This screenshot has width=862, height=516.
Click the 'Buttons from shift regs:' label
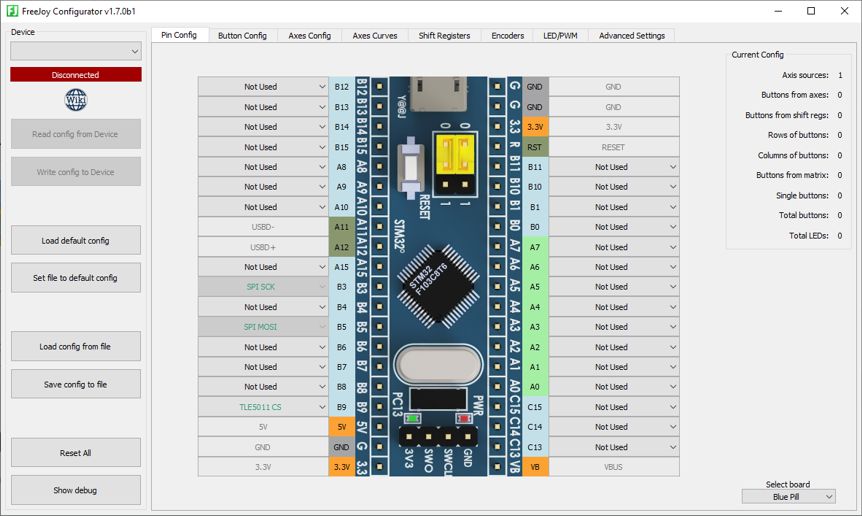tap(787, 115)
